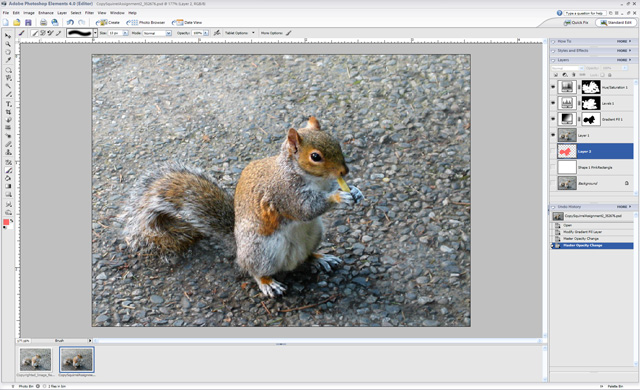Click the Undo arrow icon
The width and height of the screenshot is (640, 390).
70,22
